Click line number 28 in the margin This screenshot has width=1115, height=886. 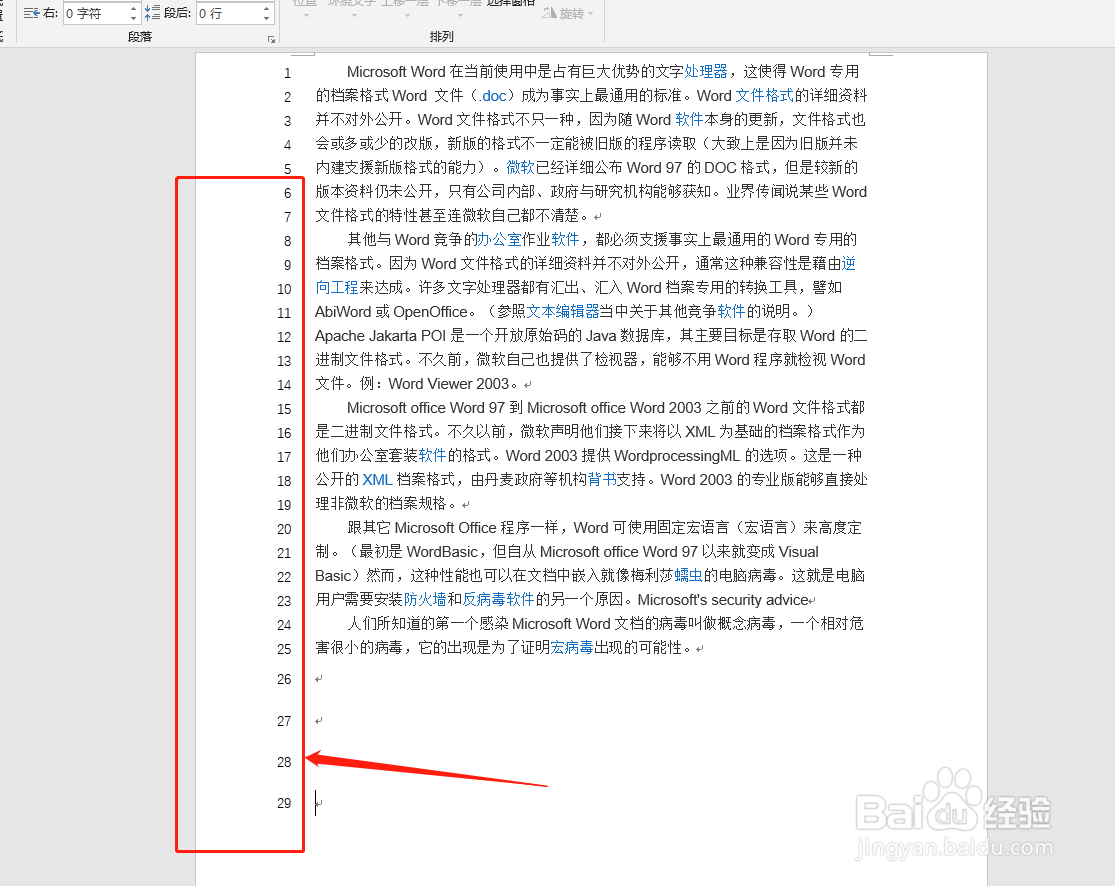(x=284, y=763)
